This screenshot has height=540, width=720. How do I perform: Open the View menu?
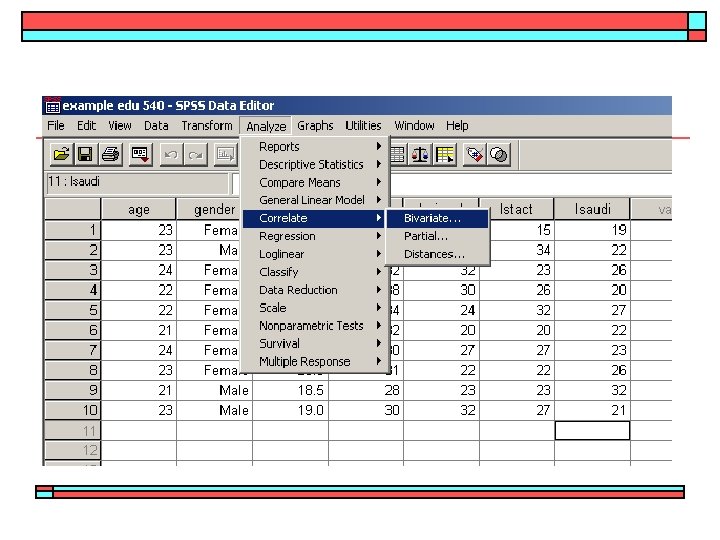tap(119, 125)
